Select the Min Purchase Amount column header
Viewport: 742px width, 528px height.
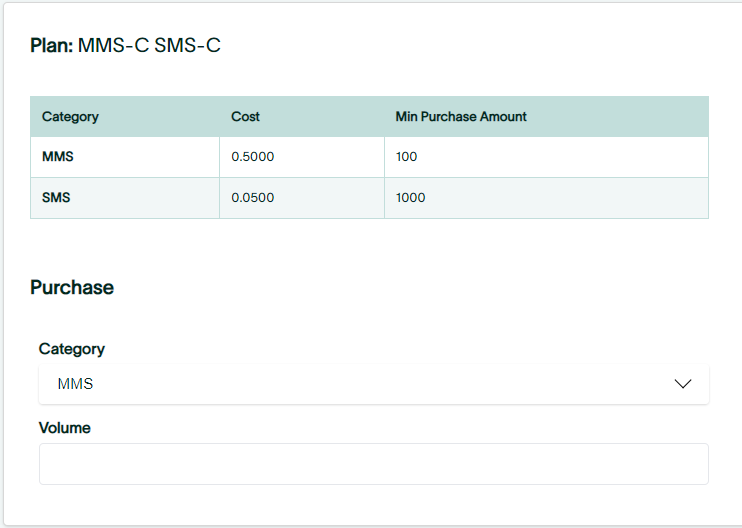tap(461, 116)
